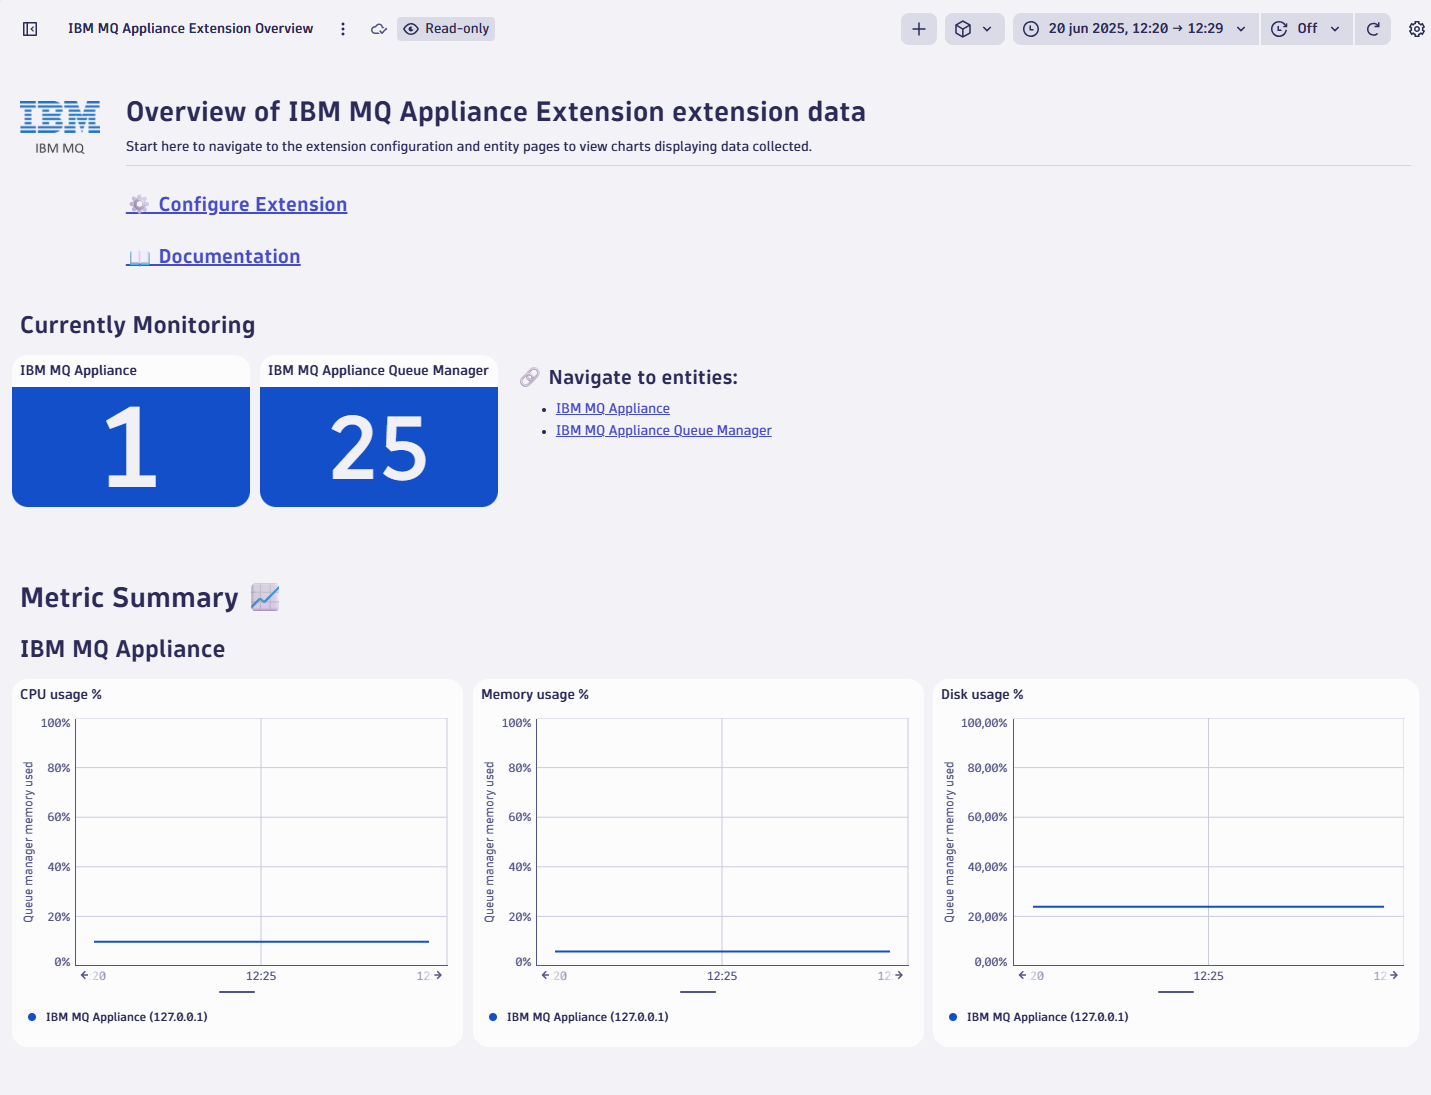Refresh the dashboard data
This screenshot has height=1095, width=1431.
[x=1372, y=28]
